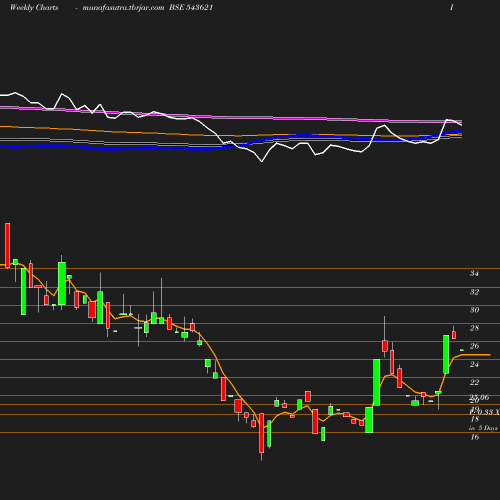Click the "in 5 Days" label

483,428
